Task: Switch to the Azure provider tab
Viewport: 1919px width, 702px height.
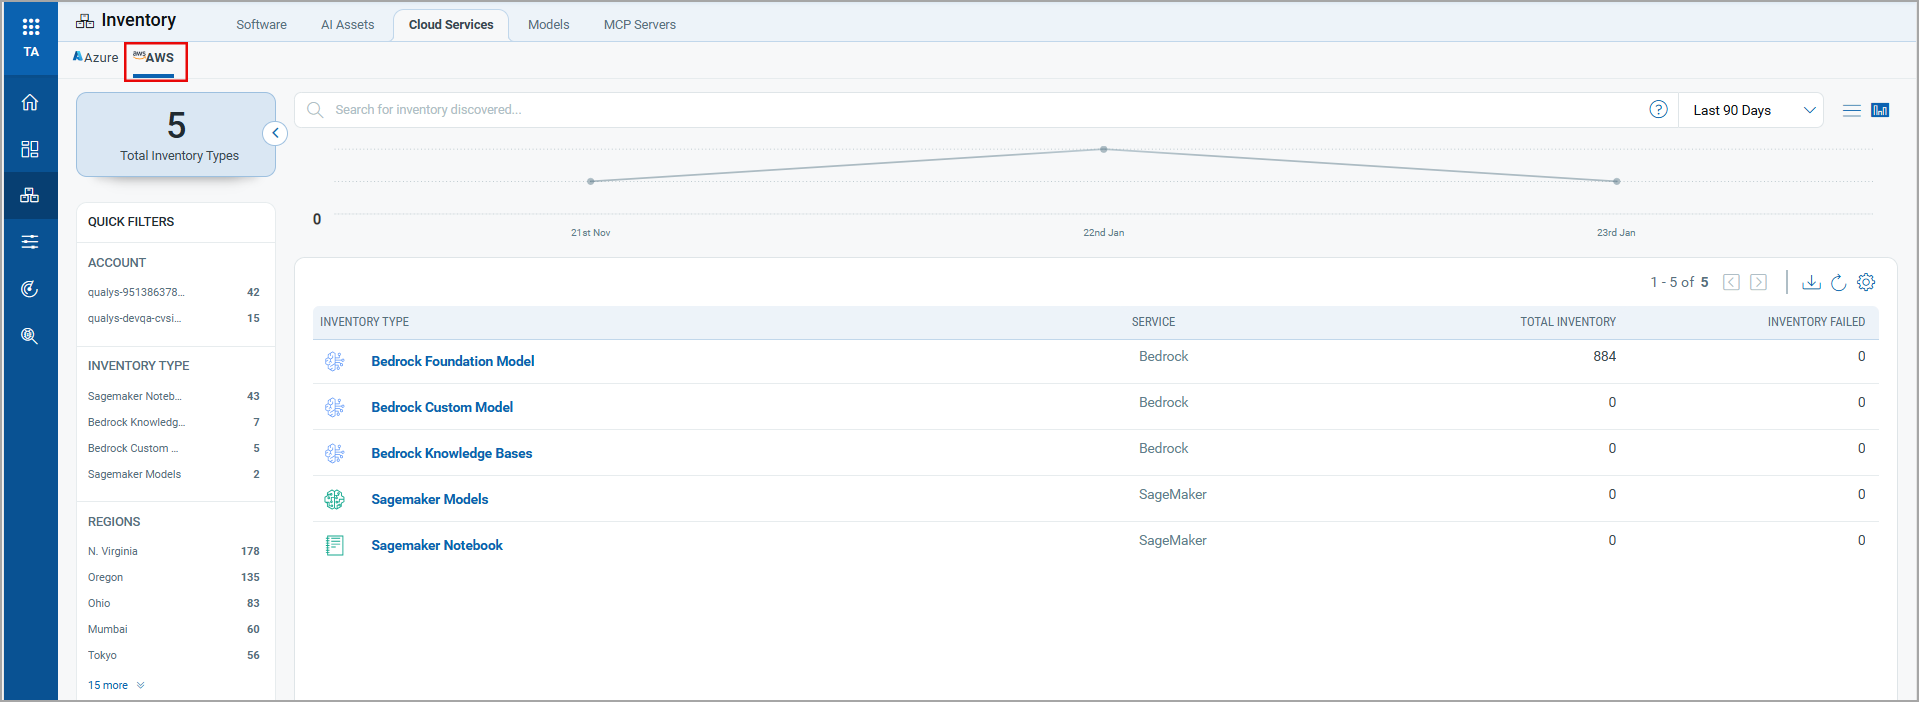Action: (x=95, y=57)
